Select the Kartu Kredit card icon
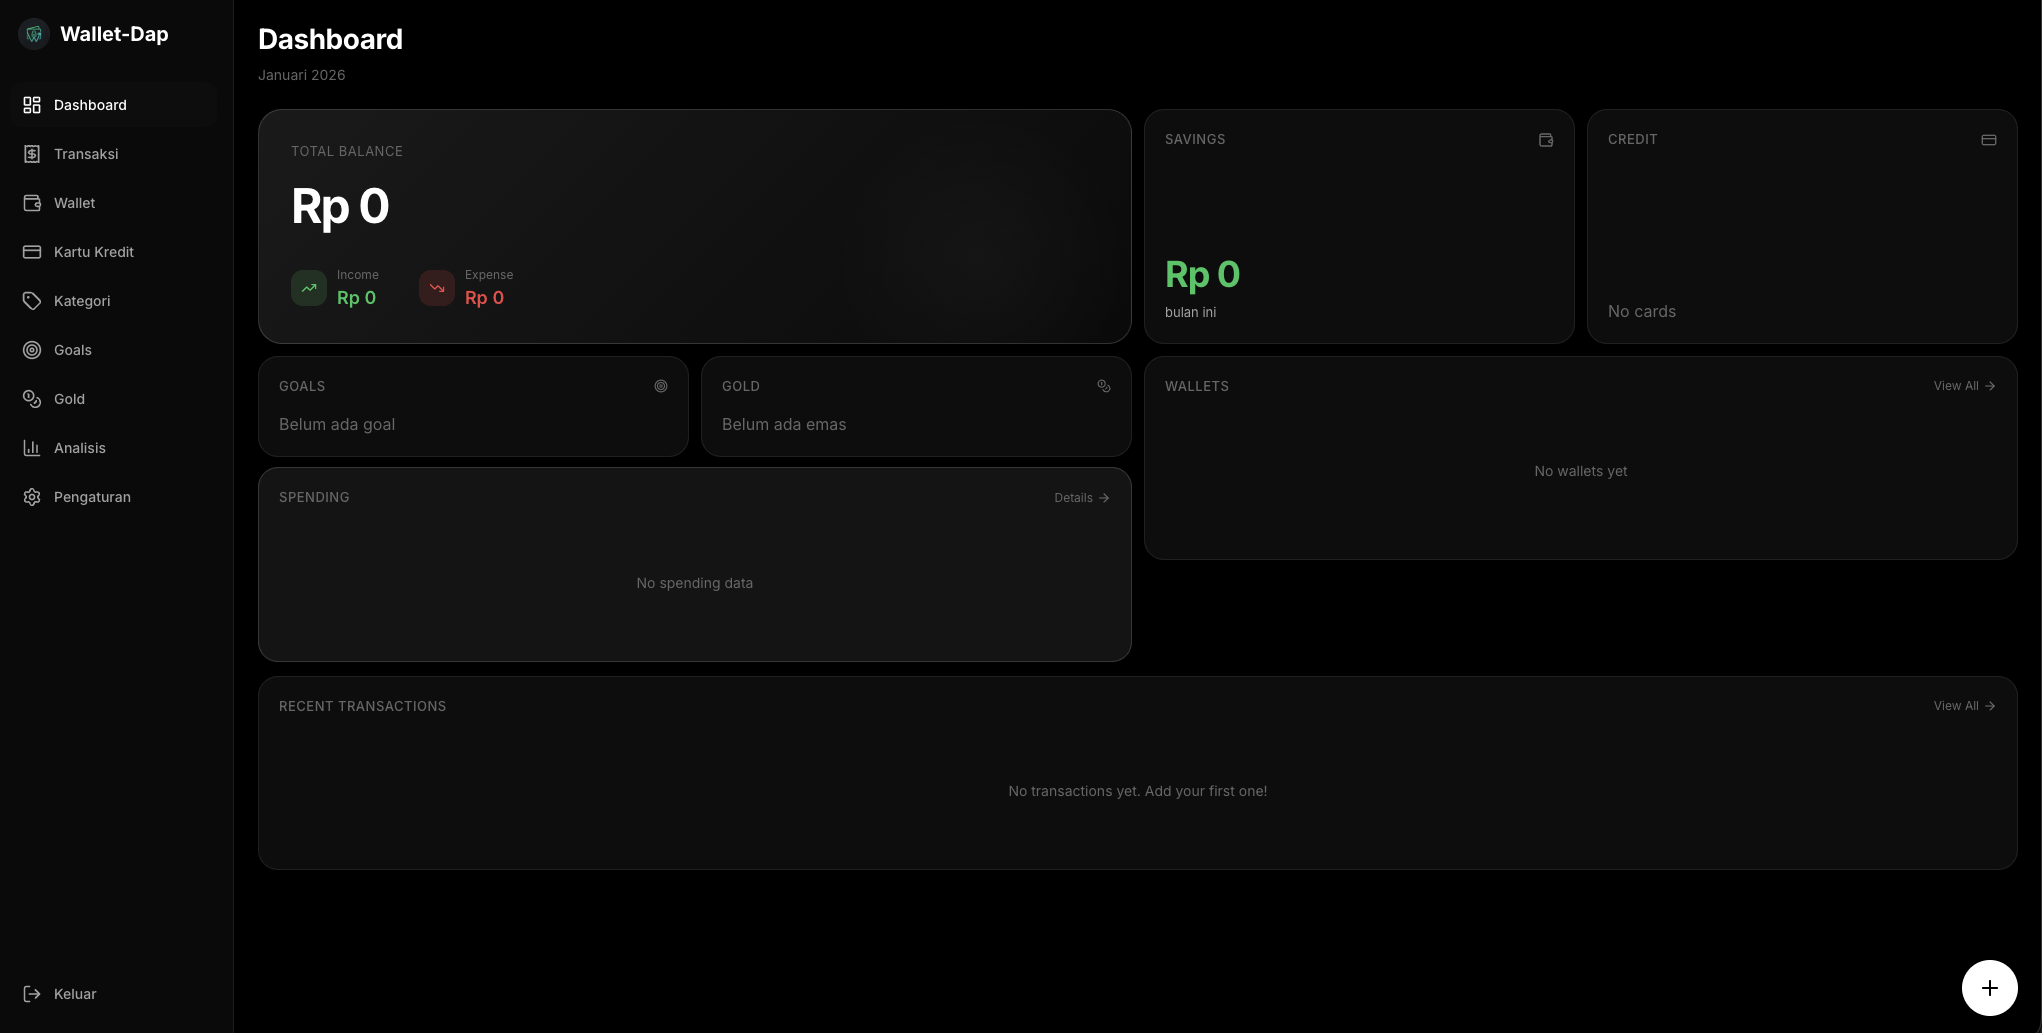2042x1033 pixels. pos(31,251)
